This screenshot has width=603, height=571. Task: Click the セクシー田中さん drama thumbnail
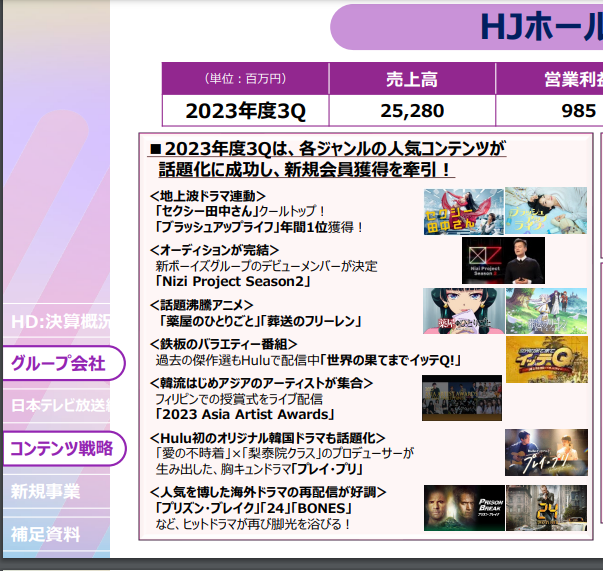[x=463, y=211]
